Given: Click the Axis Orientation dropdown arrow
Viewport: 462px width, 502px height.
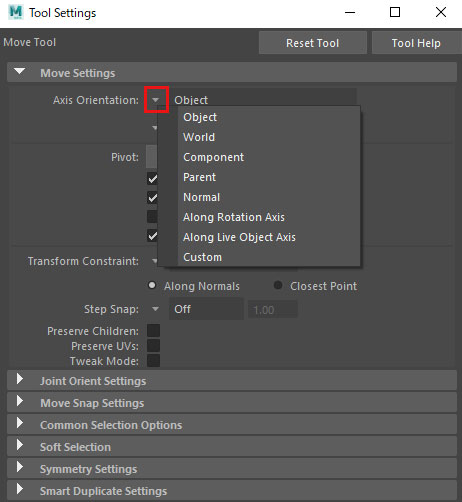Looking at the screenshot, I should [x=155, y=100].
